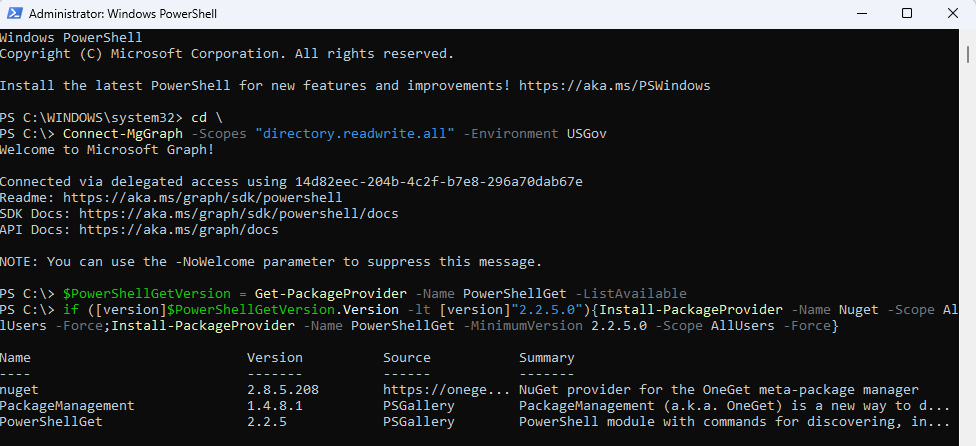Screen dimensions: 976x446
Task: Click the 'Copyright (C) Microsoft Corporation' line
Action: click(227, 53)
